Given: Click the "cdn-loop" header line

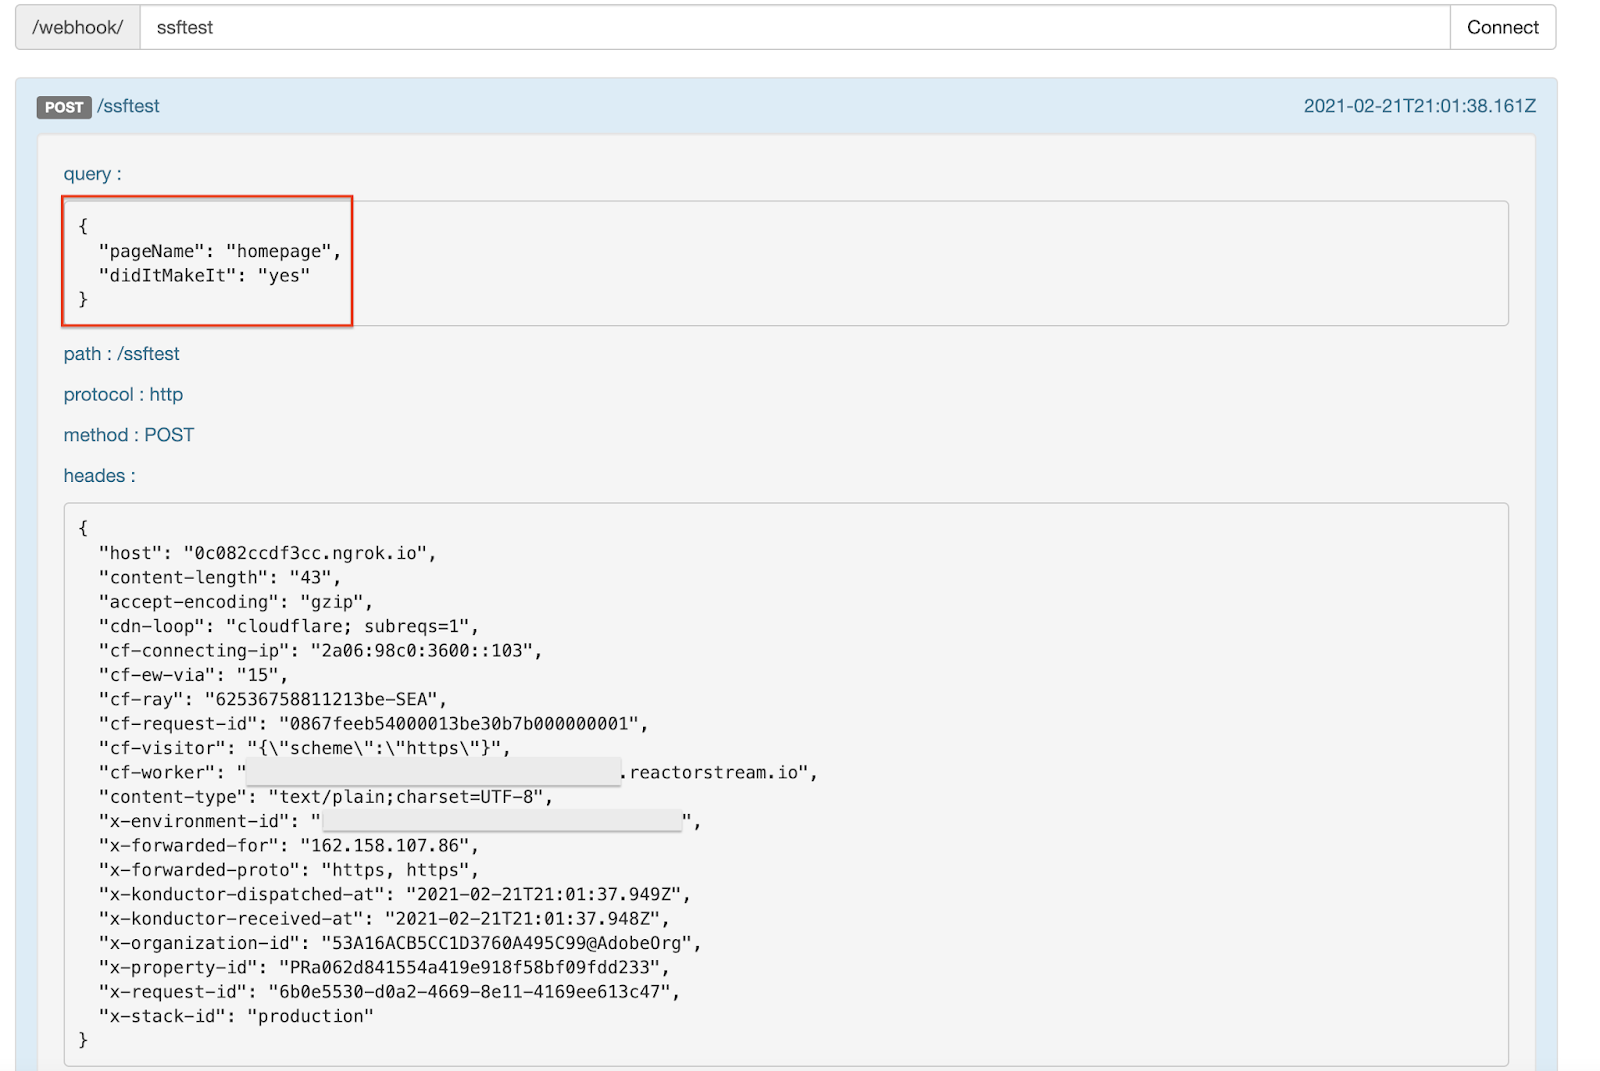Looking at the screenshot, I should point(289,626).
